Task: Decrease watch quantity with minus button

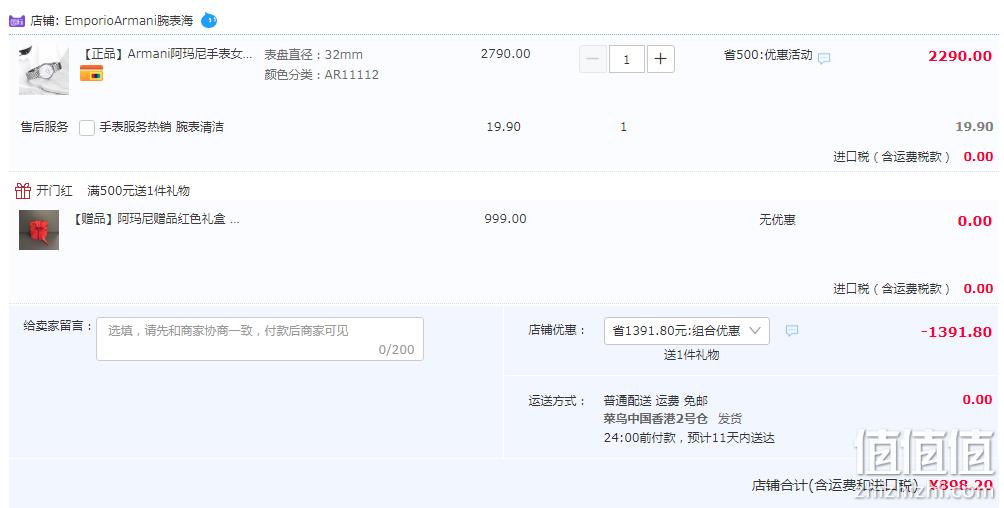Action: pos(592,59)
